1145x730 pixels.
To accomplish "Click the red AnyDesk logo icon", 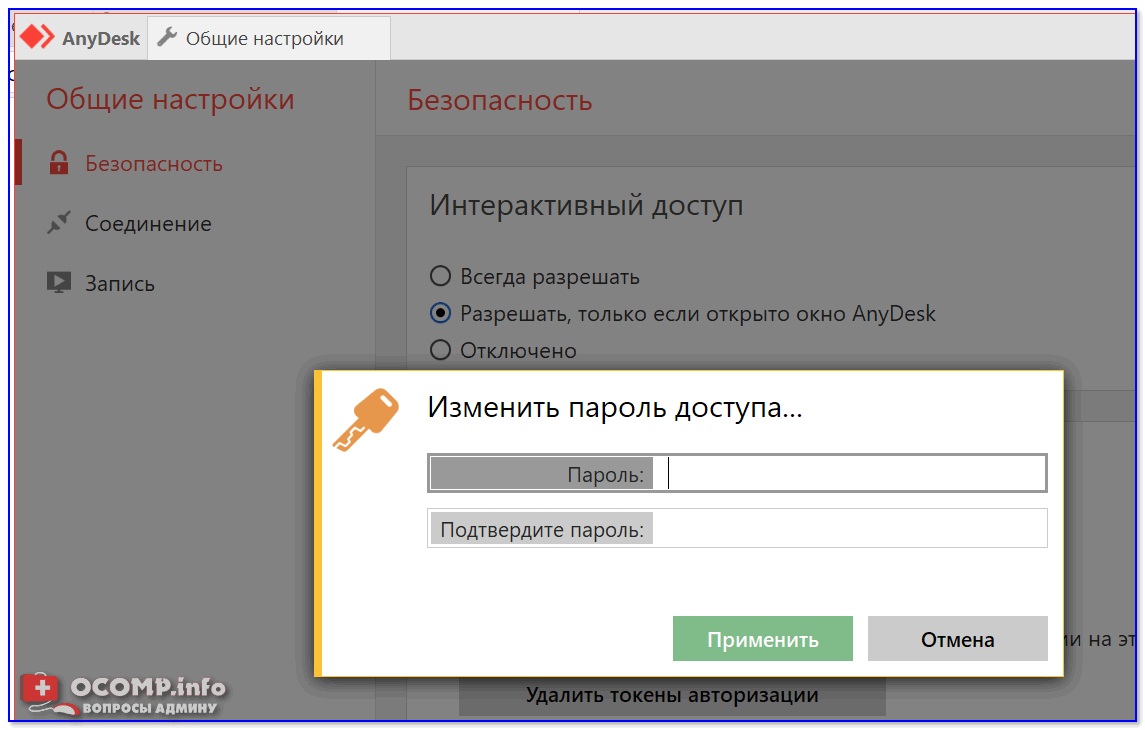I will [x=37, y=37].
